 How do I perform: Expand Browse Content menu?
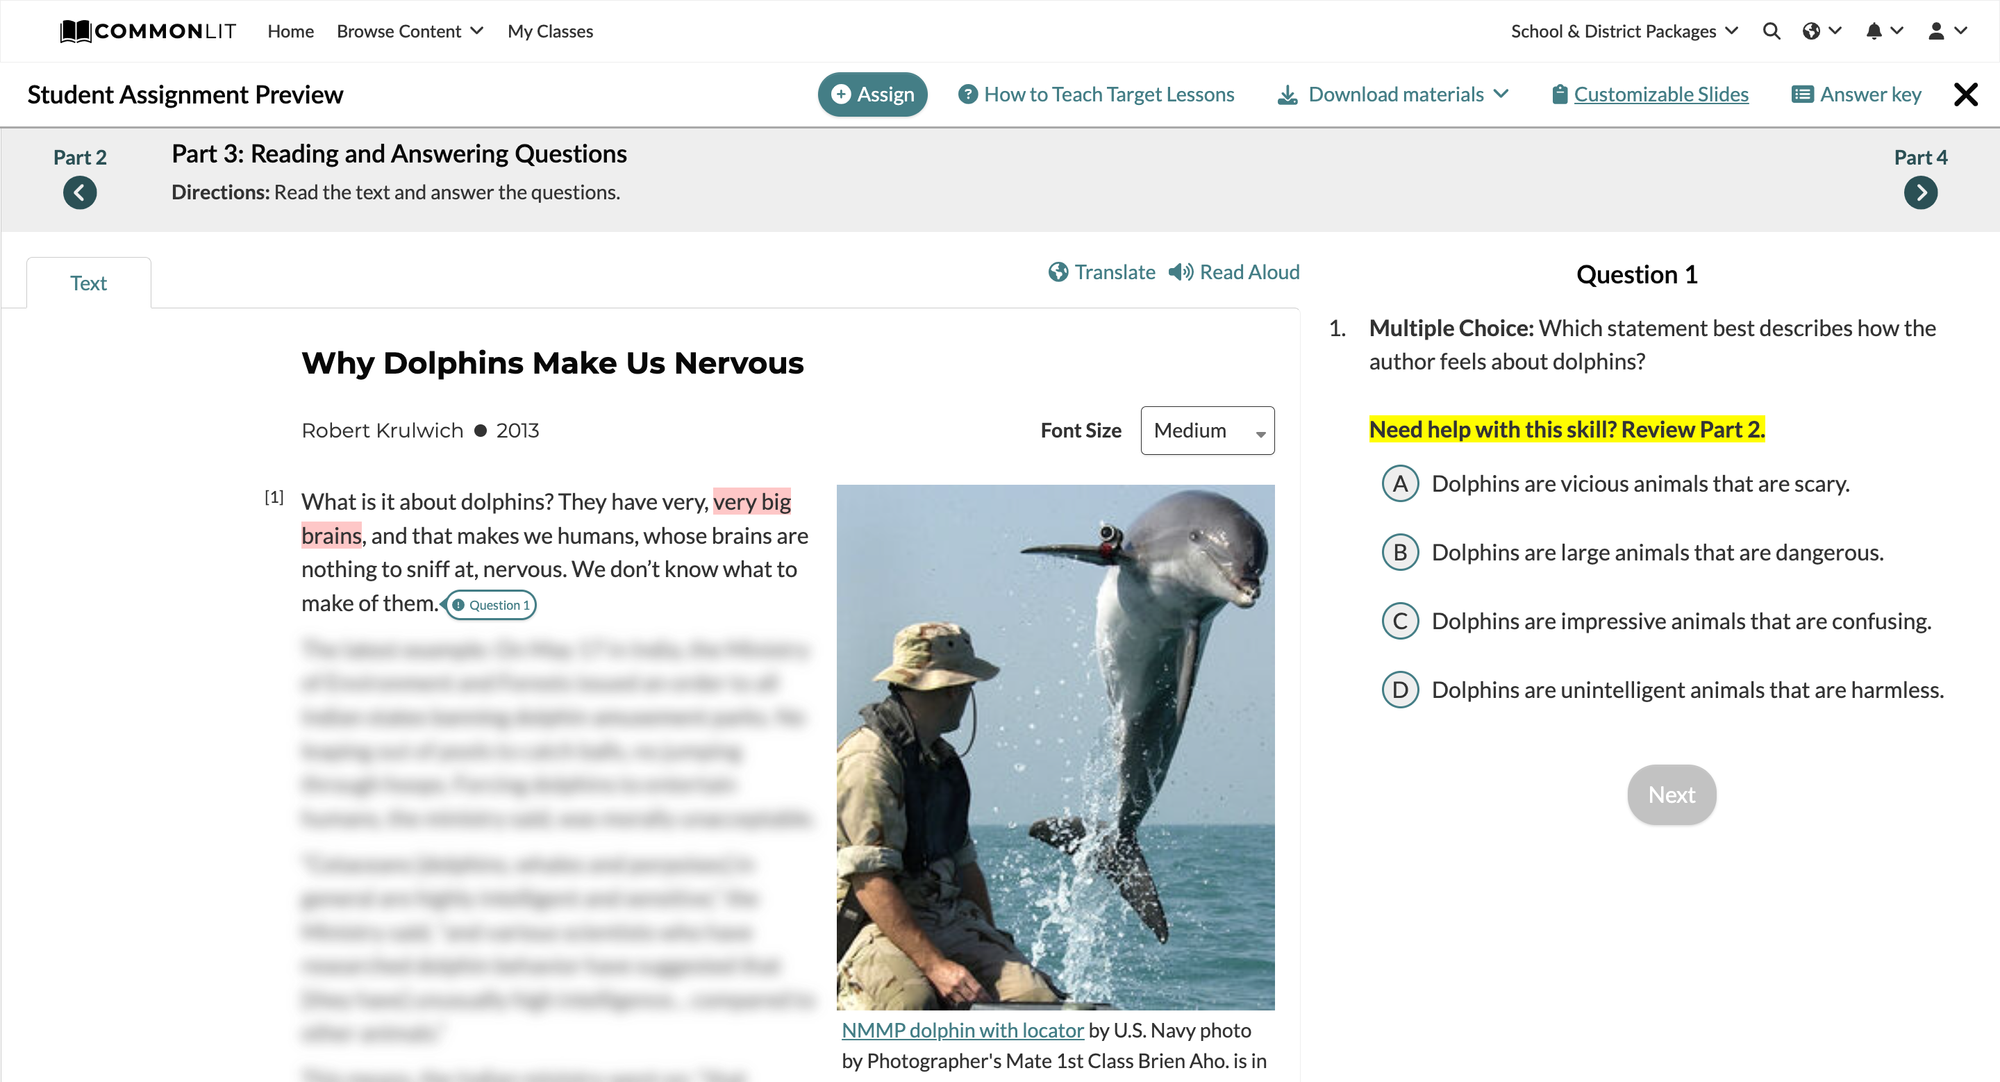click(410, 31)
